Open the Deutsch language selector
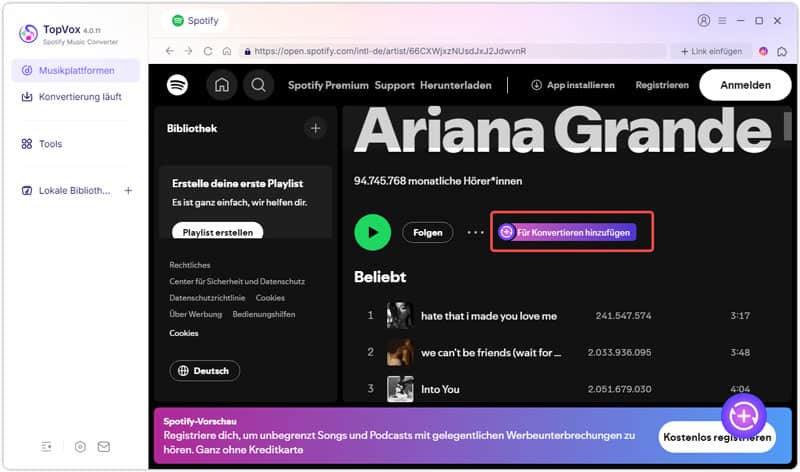This screenshot has height=472, width=800. (x=205, y=370)
